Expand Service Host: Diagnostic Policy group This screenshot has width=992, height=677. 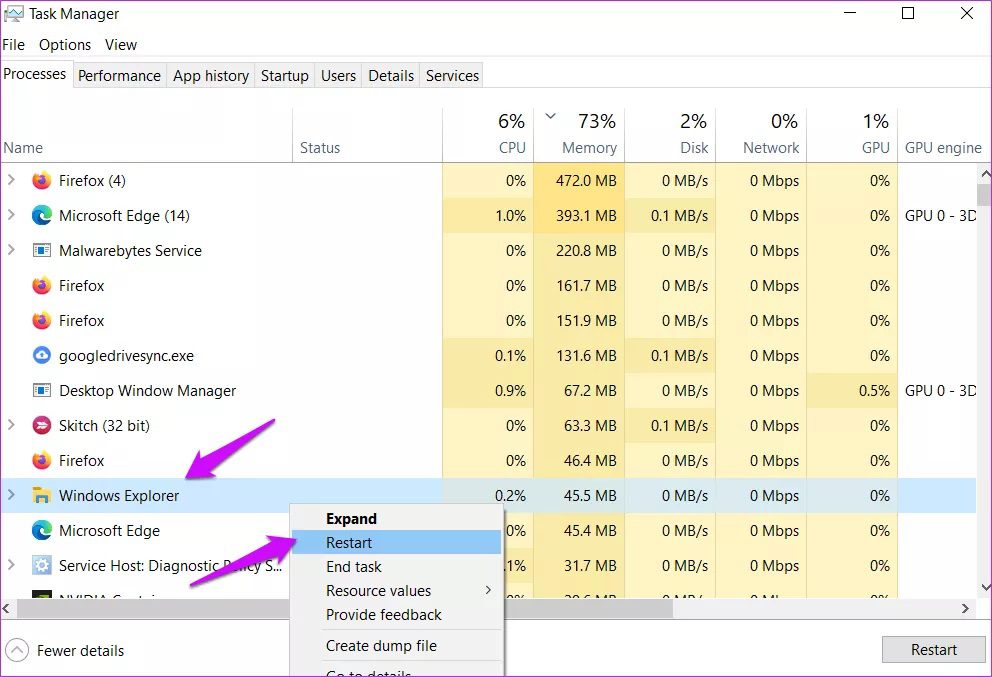coord(11,564)
